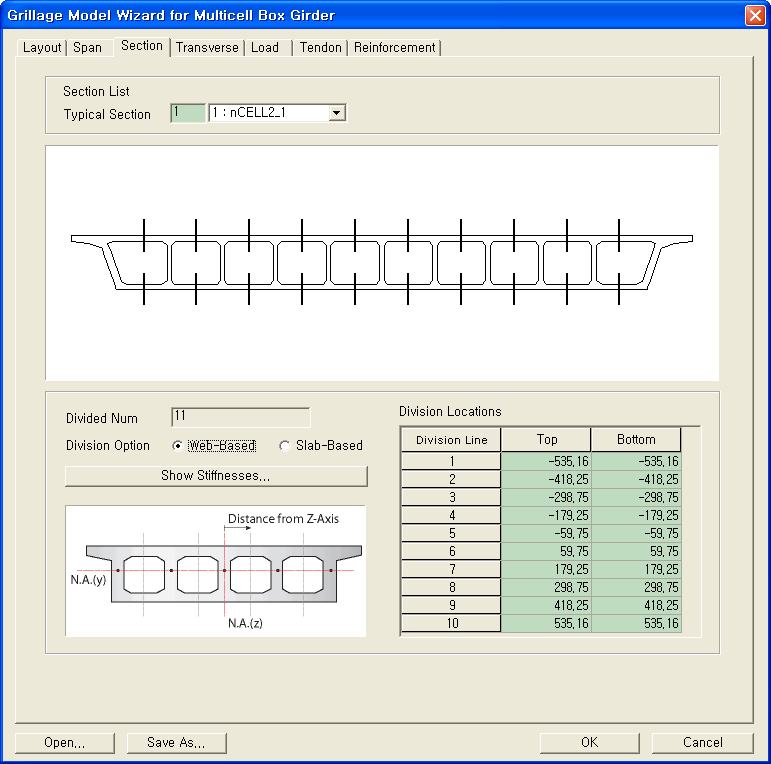Click the Bottom column header
The image size is (771, 764).
click(x=636, y=440)
